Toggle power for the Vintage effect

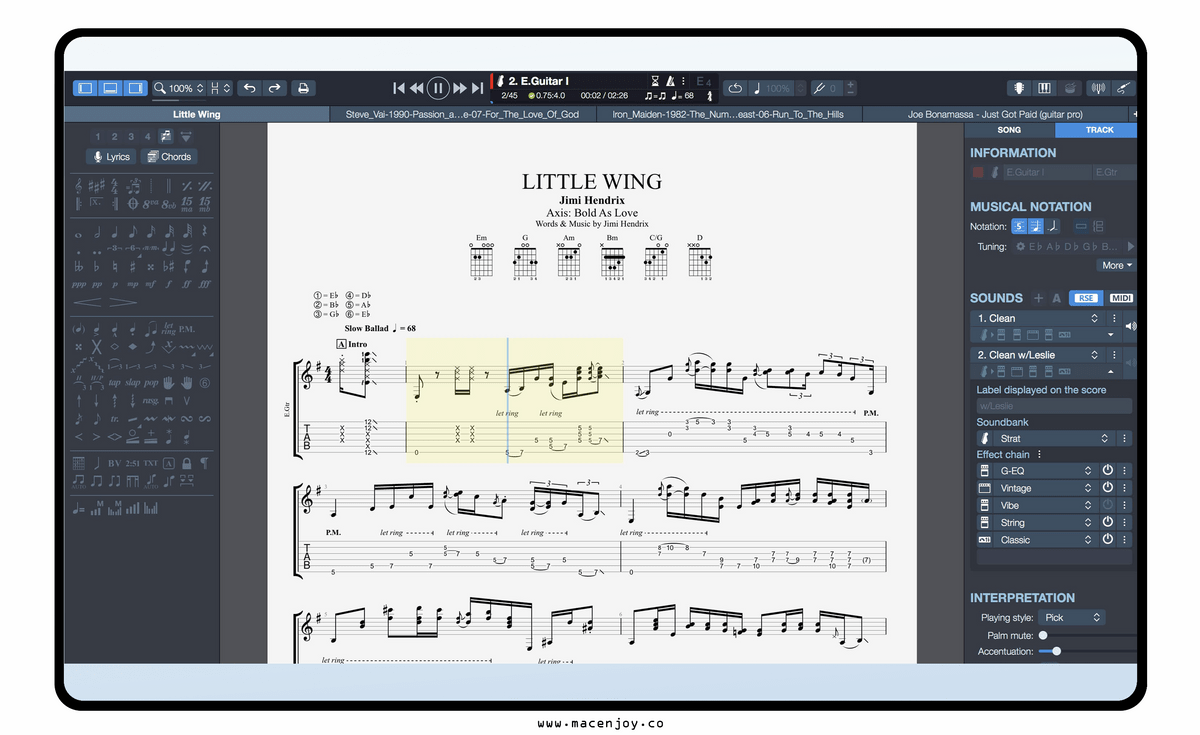[1108, 488]
